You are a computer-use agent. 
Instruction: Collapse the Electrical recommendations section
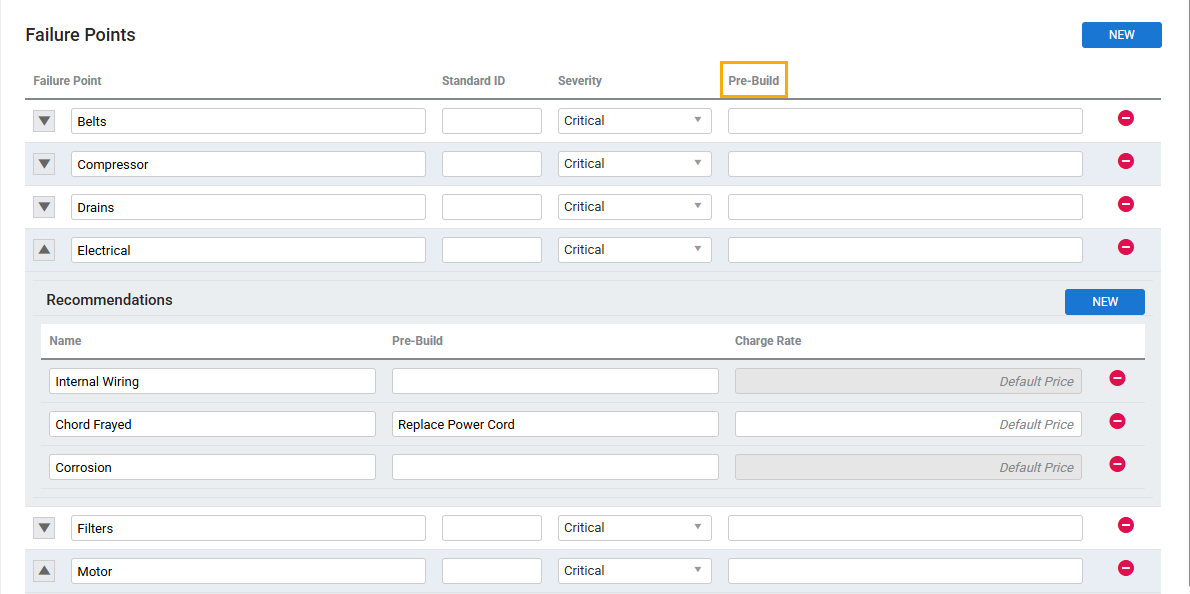44,250
